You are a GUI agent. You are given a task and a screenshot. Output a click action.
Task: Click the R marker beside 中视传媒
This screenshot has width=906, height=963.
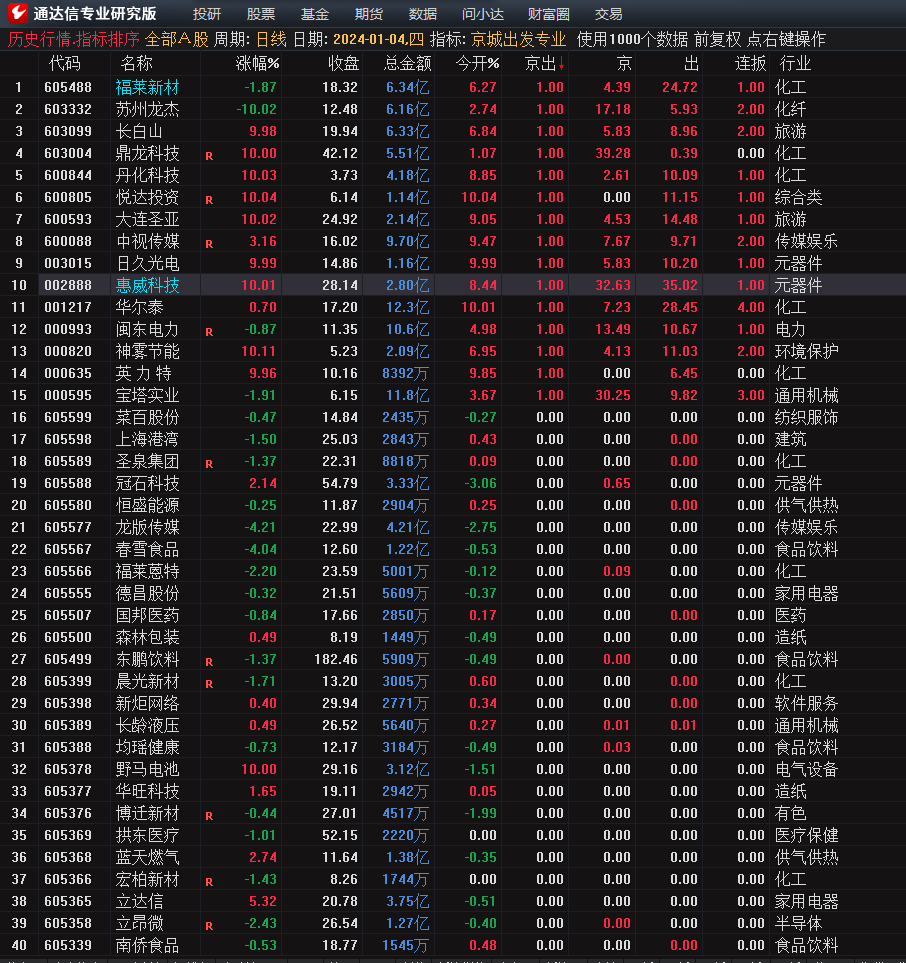pyautogui.click(x=209, y=244)
